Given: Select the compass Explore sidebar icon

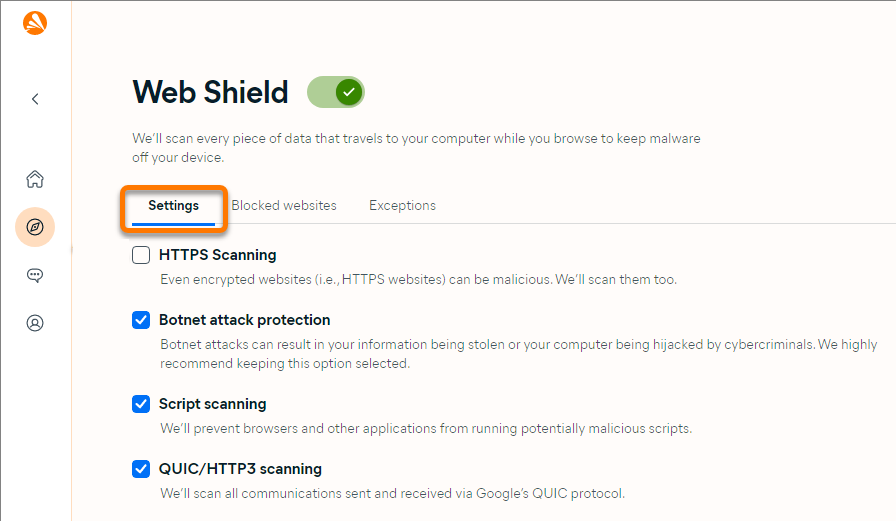Looking at the screenshot, I should (35, 227).
